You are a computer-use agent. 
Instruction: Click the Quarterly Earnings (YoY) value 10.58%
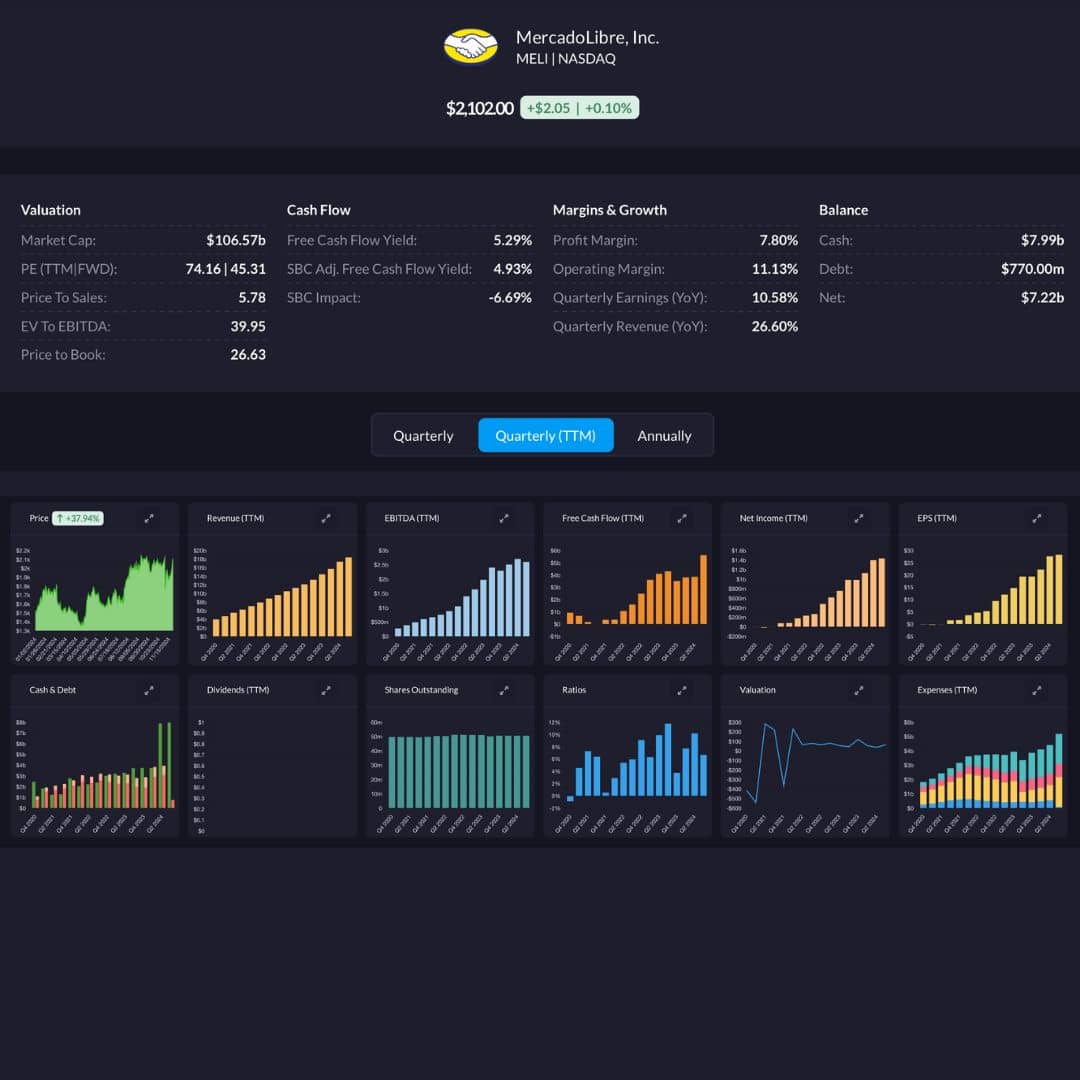775,298
